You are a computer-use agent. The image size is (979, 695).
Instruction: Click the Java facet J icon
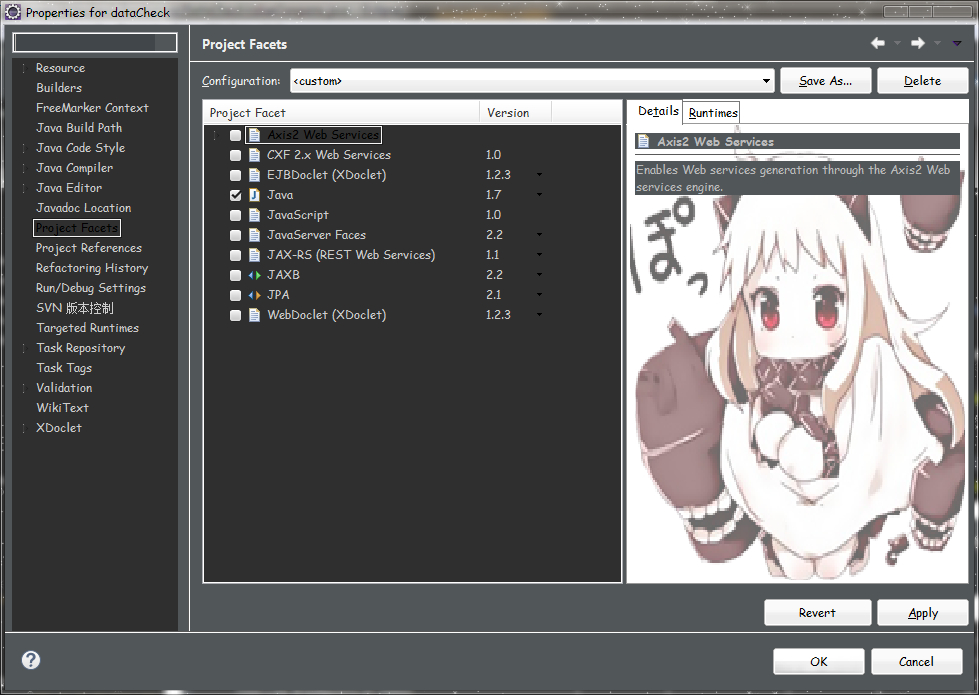point(254,195)
